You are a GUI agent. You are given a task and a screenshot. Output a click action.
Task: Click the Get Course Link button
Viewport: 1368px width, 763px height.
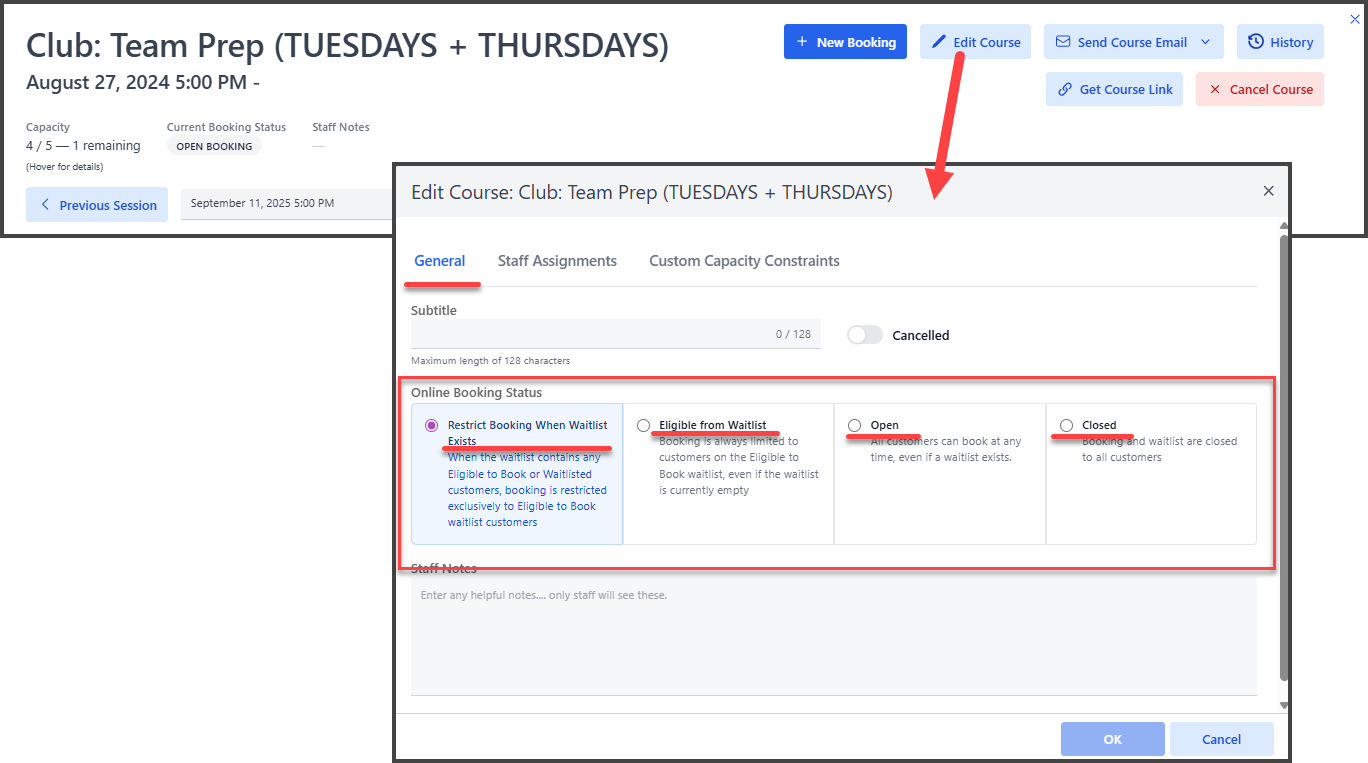[x=1115, y=89]
